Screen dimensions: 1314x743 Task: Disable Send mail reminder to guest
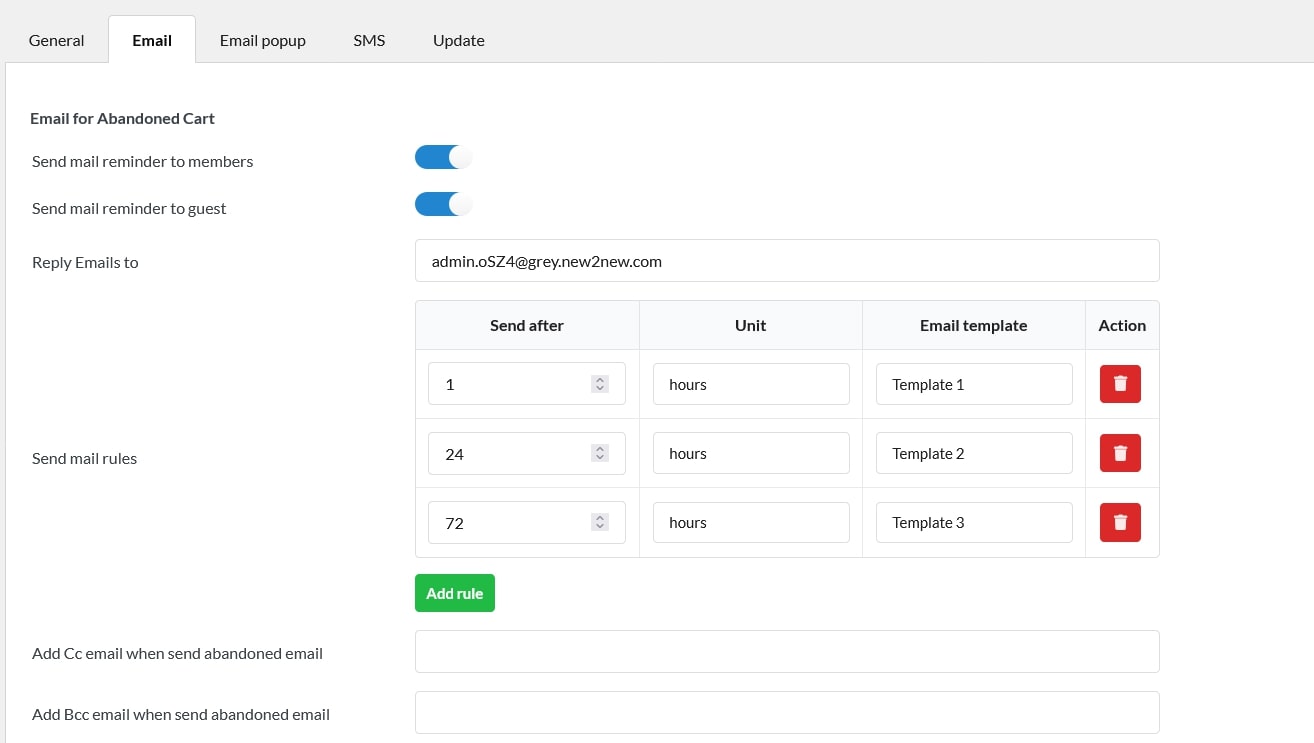coord(443,204)
